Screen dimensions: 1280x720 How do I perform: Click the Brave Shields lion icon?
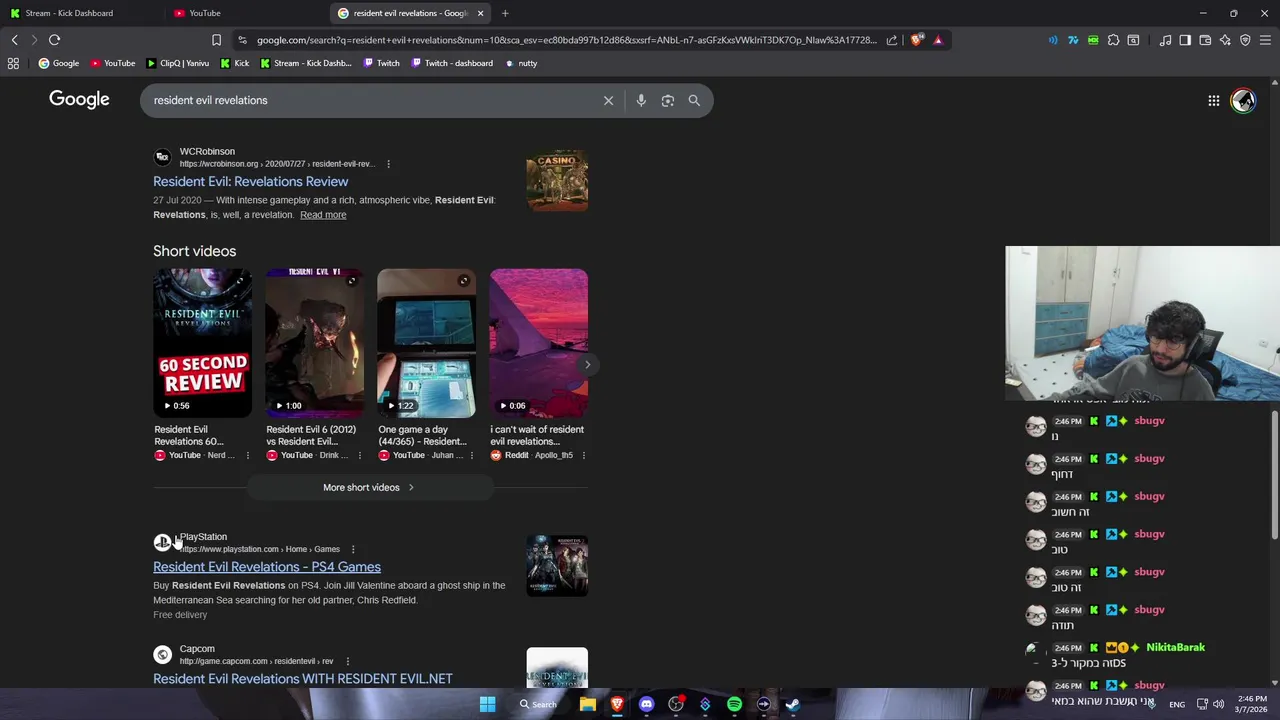[916, 40]
